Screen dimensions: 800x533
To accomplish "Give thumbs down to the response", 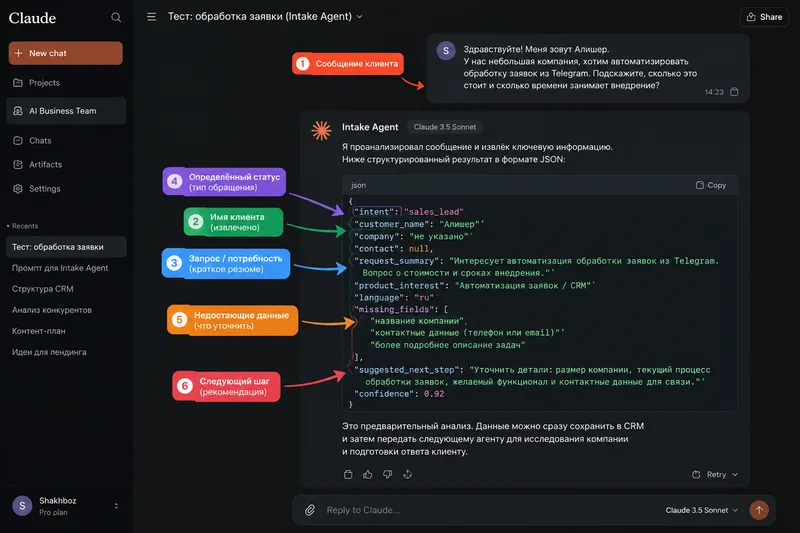I will 388,474.
